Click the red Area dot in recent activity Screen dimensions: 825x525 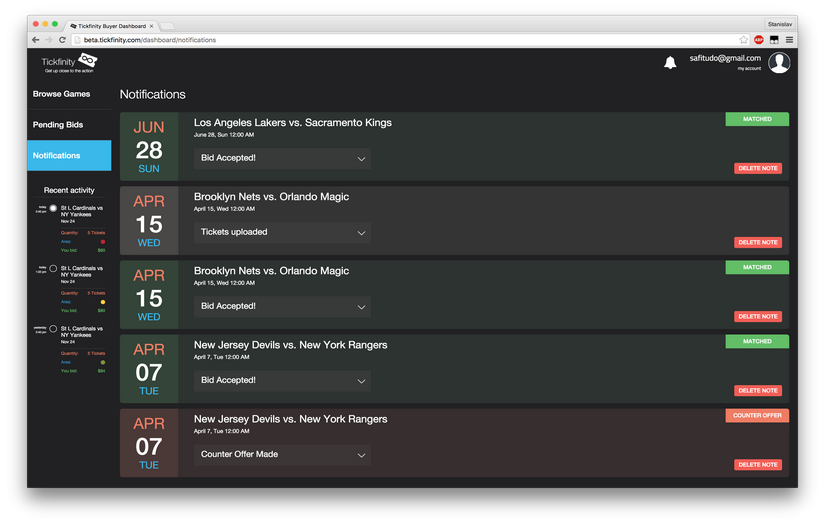coord(103,241)
